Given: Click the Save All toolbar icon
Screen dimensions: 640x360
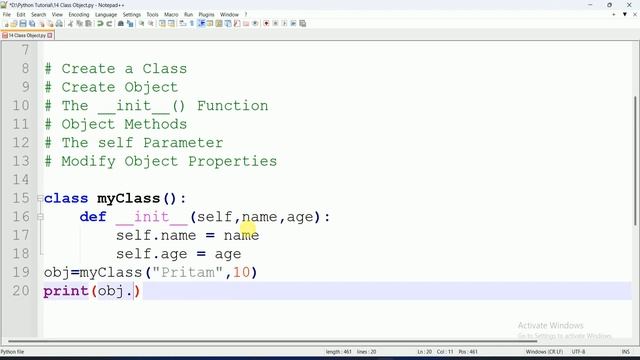Looking at the screenshot, I should tap(32, 24).
